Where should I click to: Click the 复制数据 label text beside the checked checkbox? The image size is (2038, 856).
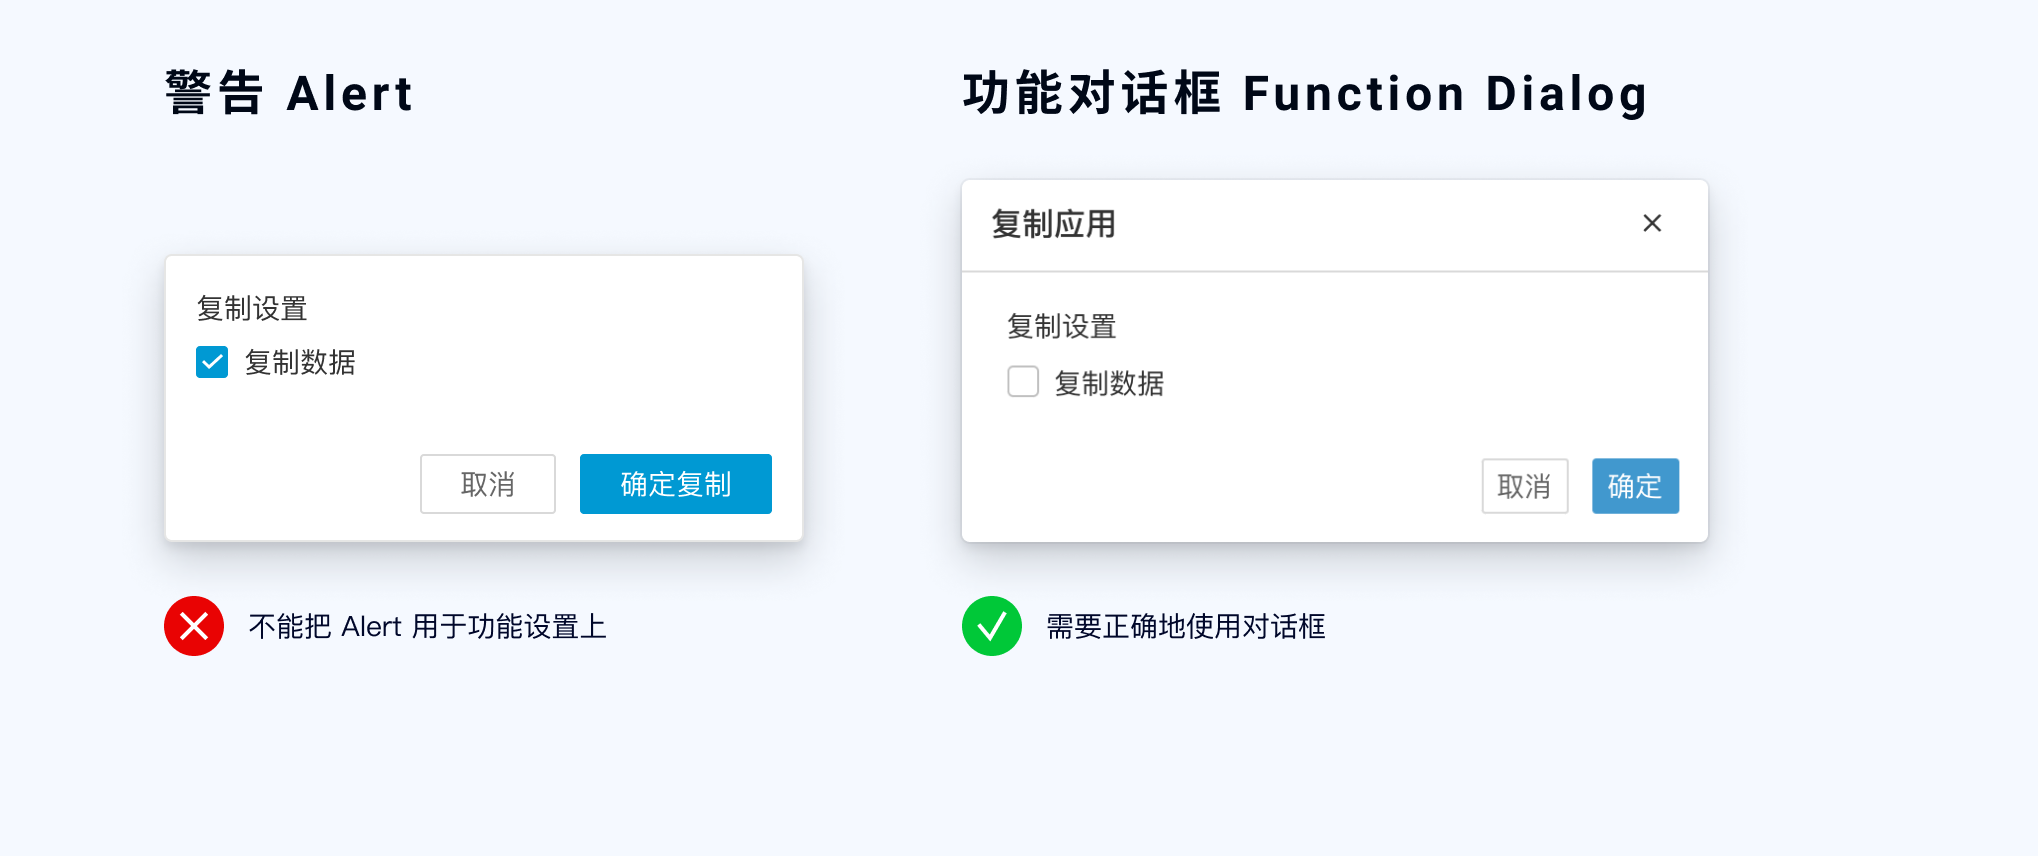pyautogui.click(x=300, y=362)
